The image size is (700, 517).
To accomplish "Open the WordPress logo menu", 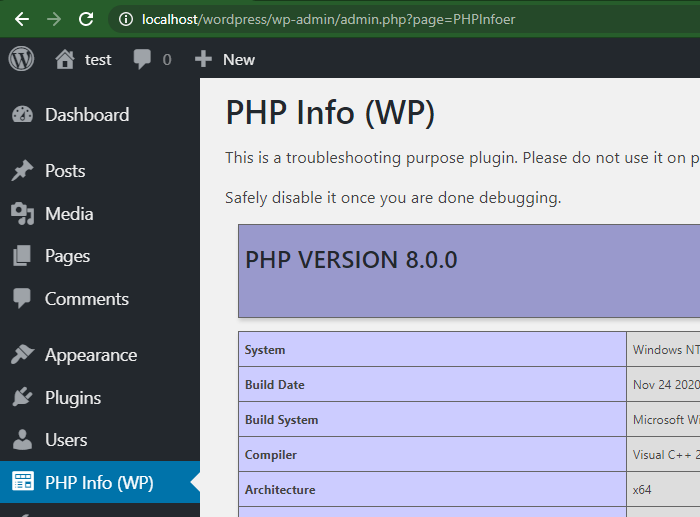I will 21,59.
